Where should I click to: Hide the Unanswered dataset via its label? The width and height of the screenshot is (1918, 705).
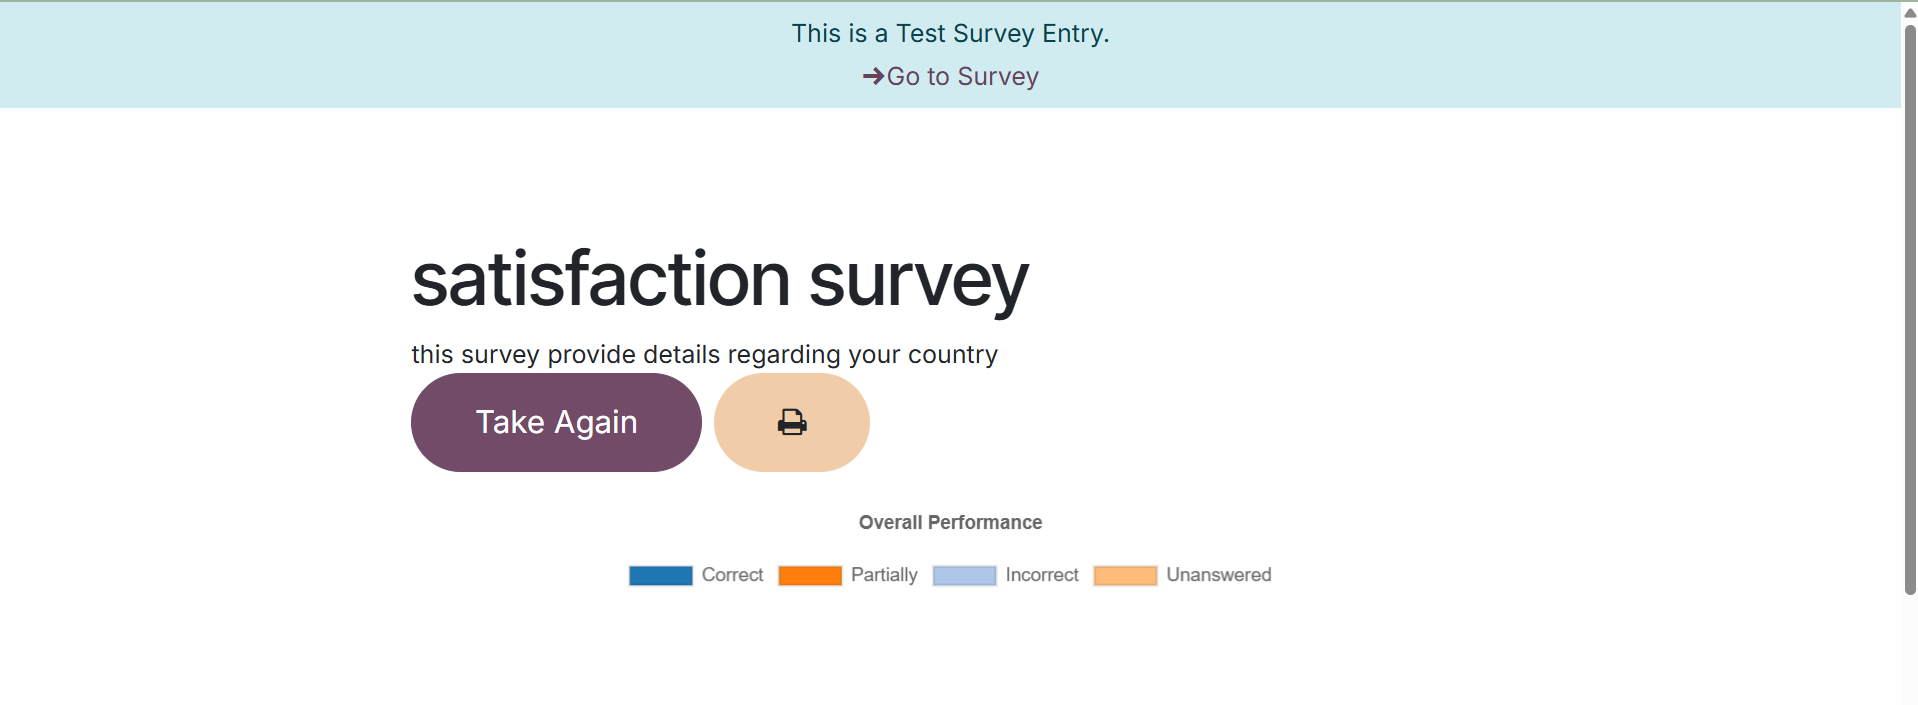(1218, 575)
